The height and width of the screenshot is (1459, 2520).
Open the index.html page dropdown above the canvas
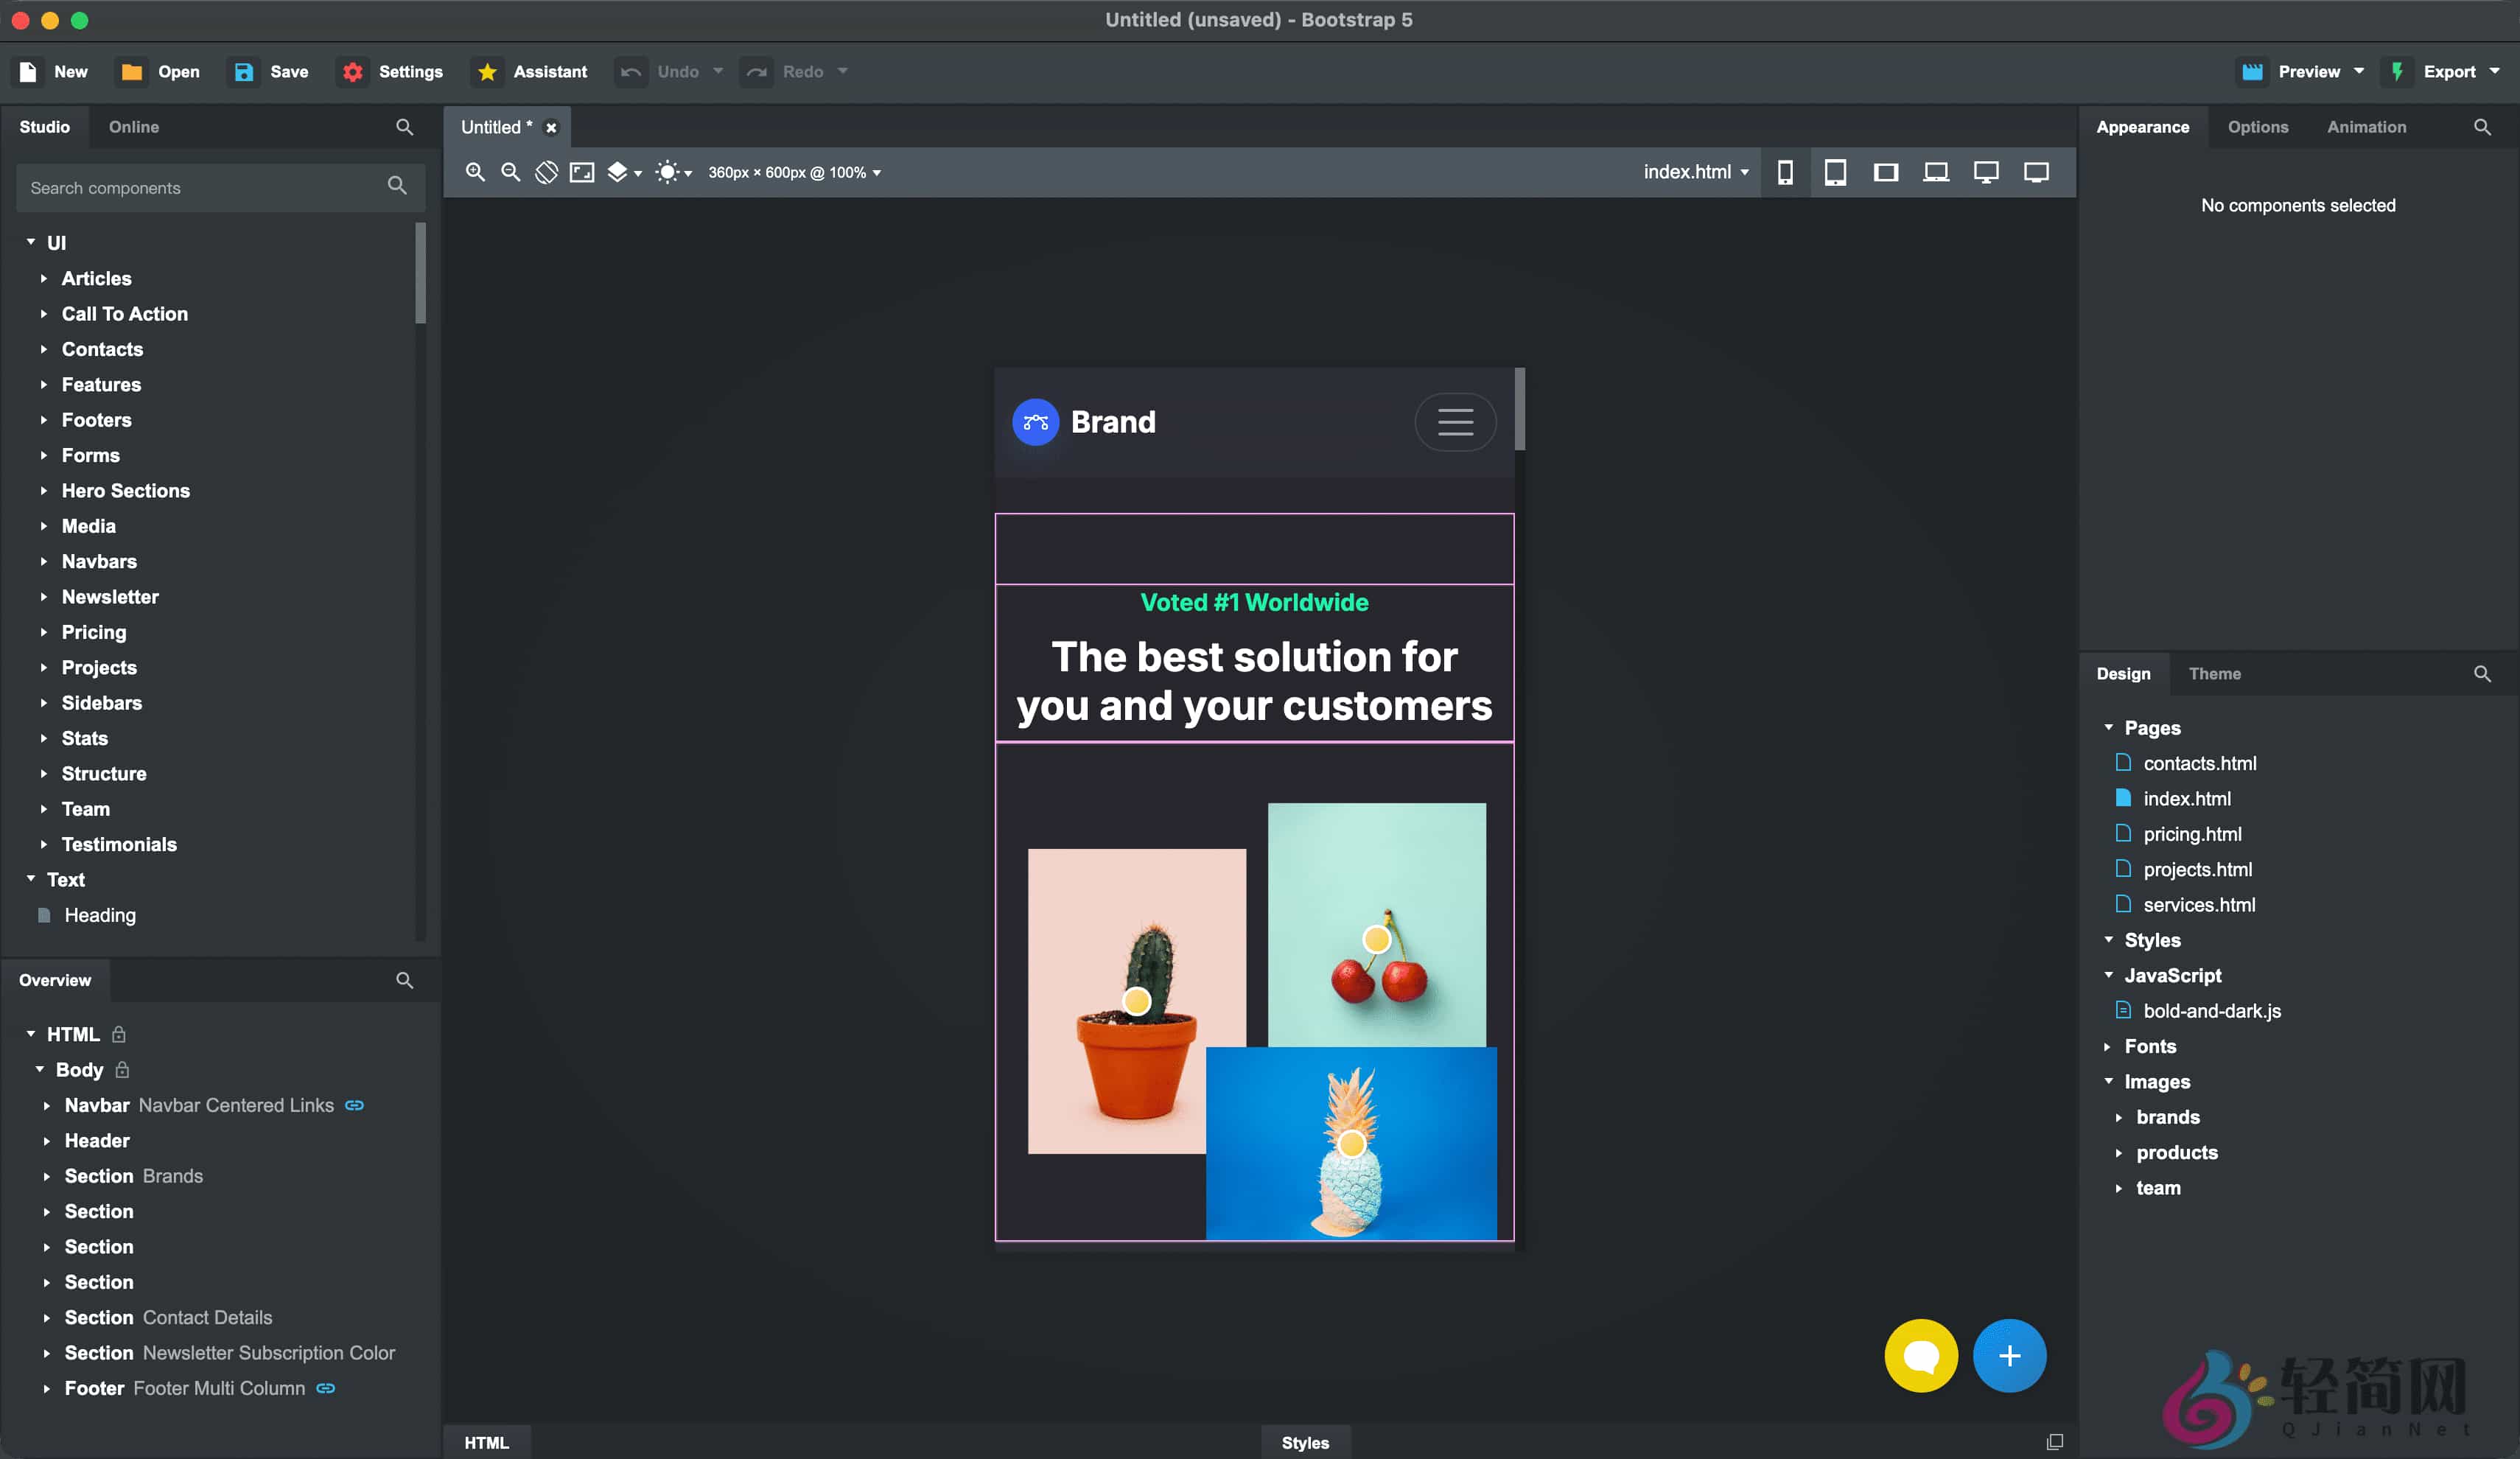1695,171
